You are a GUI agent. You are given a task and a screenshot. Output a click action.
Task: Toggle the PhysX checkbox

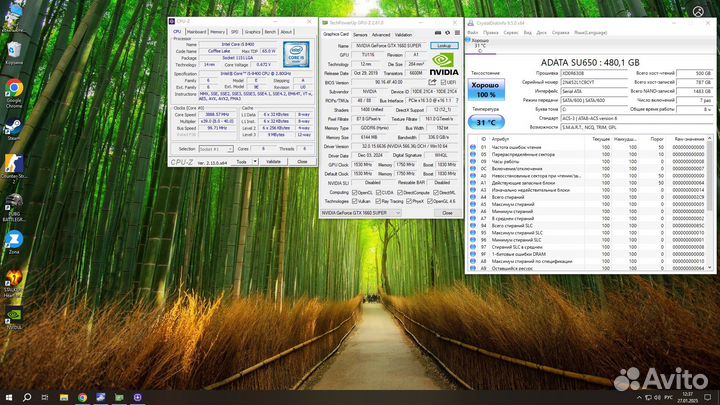point(409,201)
